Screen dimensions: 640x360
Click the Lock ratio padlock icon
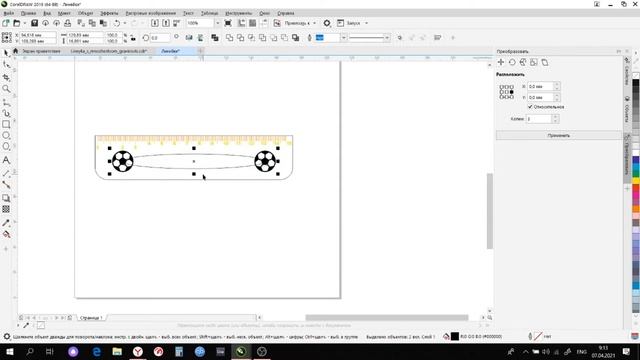click(x=133, y=38)
